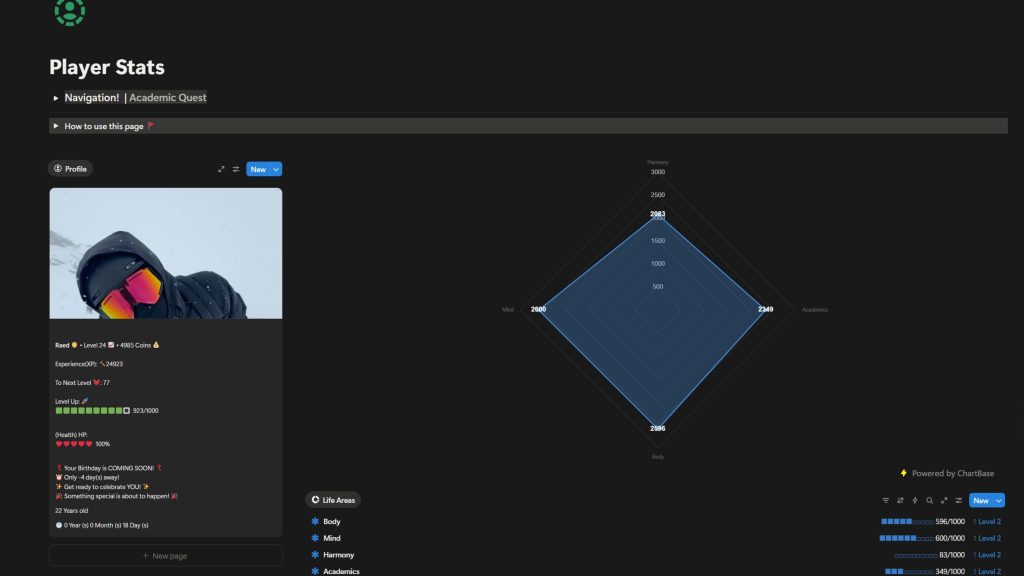Expand the How to use this page section
This screenshot has height=576, width=1024.
click(x=55, y=126)
